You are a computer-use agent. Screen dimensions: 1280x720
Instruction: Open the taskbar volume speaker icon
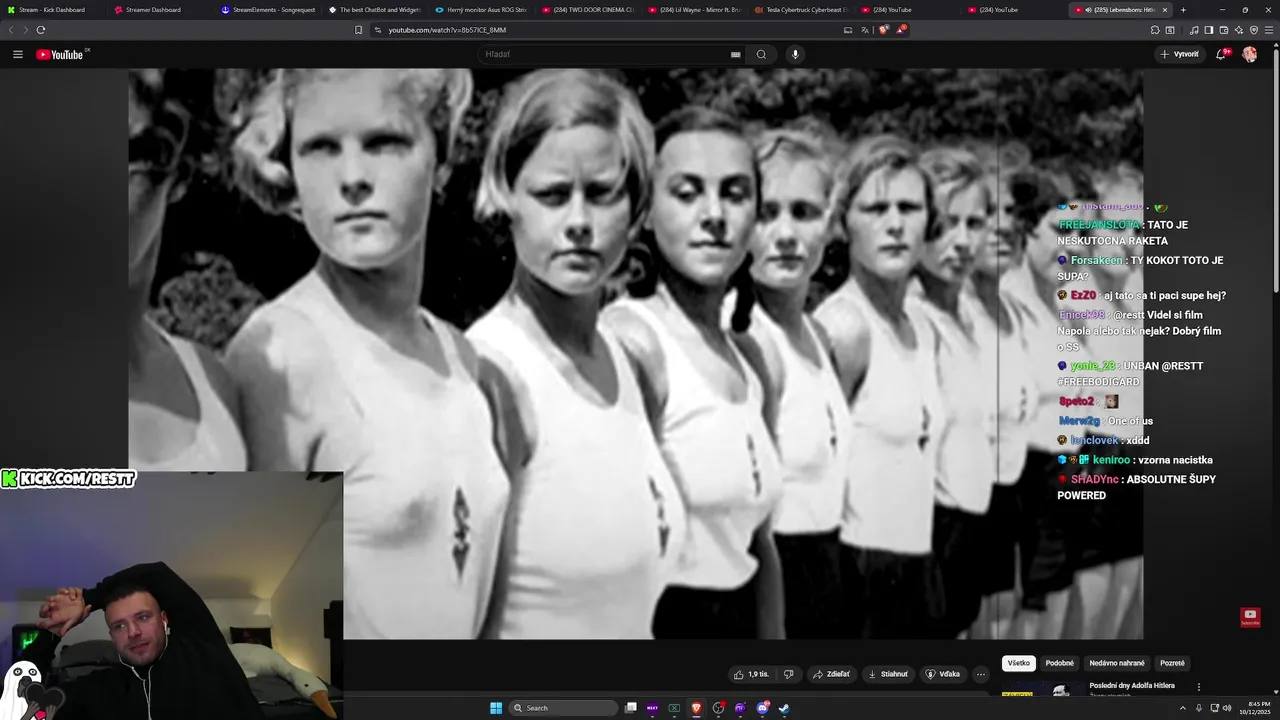point(1227,708)
